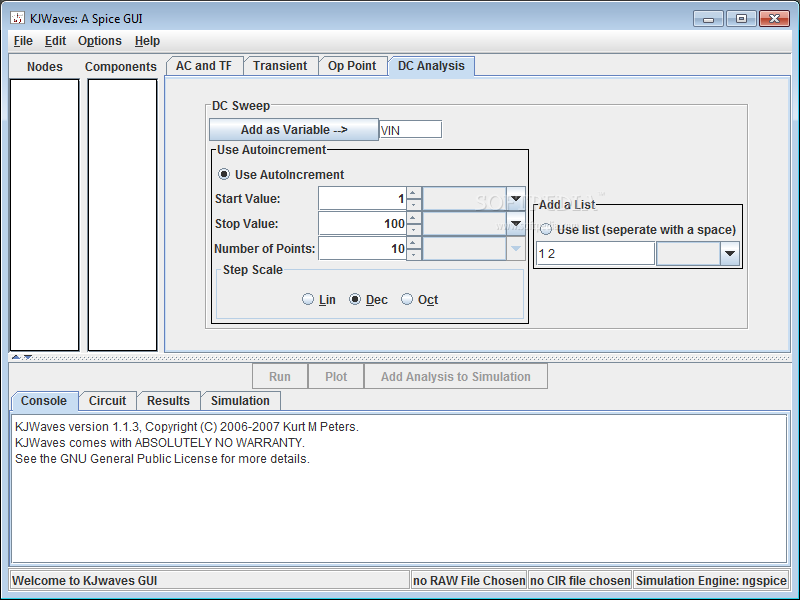Click the 'no RAW File Chosen' status text
Image resolution: width=800 pixels, height=600 pixels.
click(x=469, y=581)
